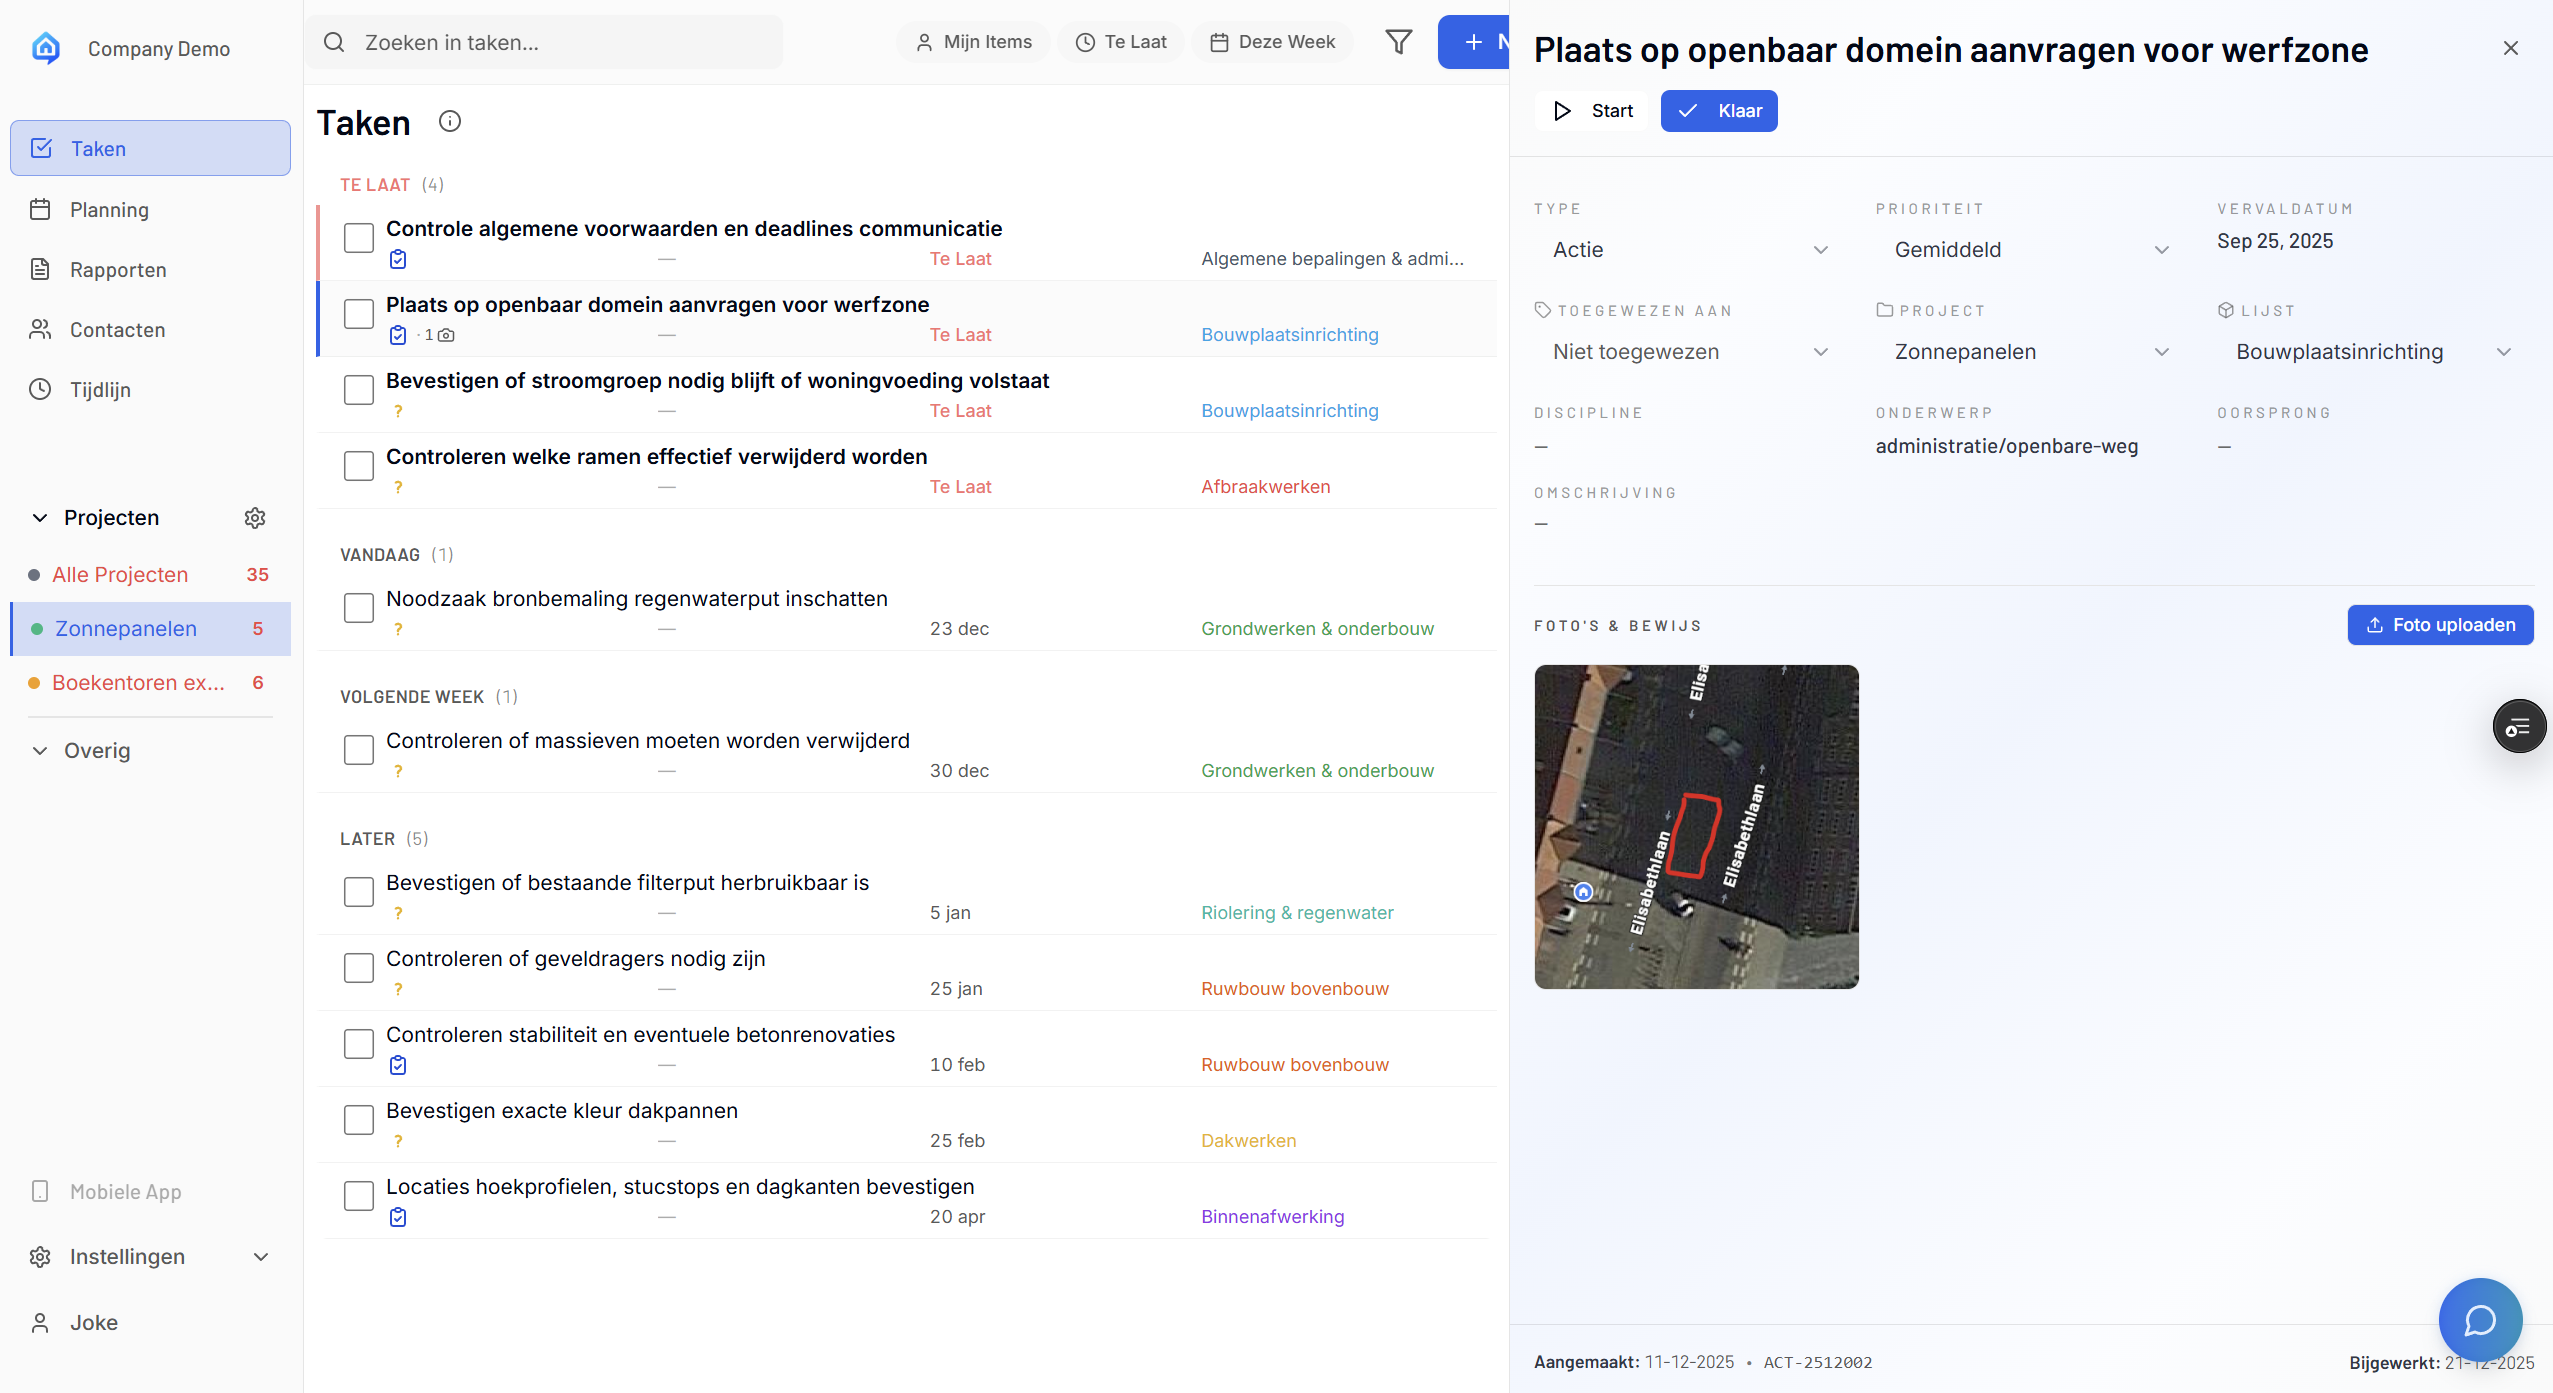This screenshot has width=2553, height=1393.
Task: Click the floating checklist panel icon
Action: 2518,727
